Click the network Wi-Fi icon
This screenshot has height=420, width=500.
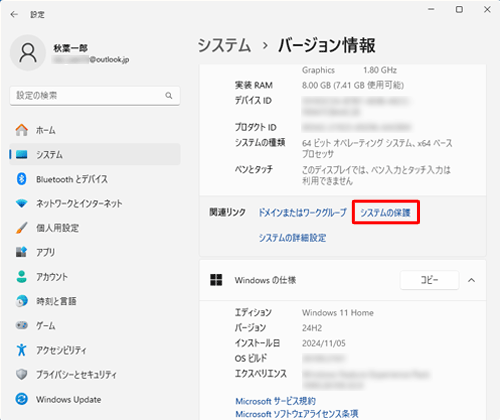(x=22, y=203)
